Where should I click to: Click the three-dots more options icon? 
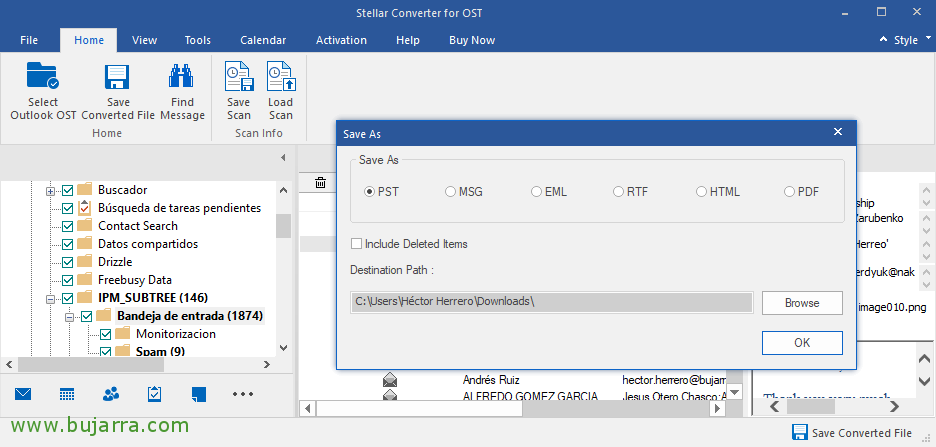point(243,394)
